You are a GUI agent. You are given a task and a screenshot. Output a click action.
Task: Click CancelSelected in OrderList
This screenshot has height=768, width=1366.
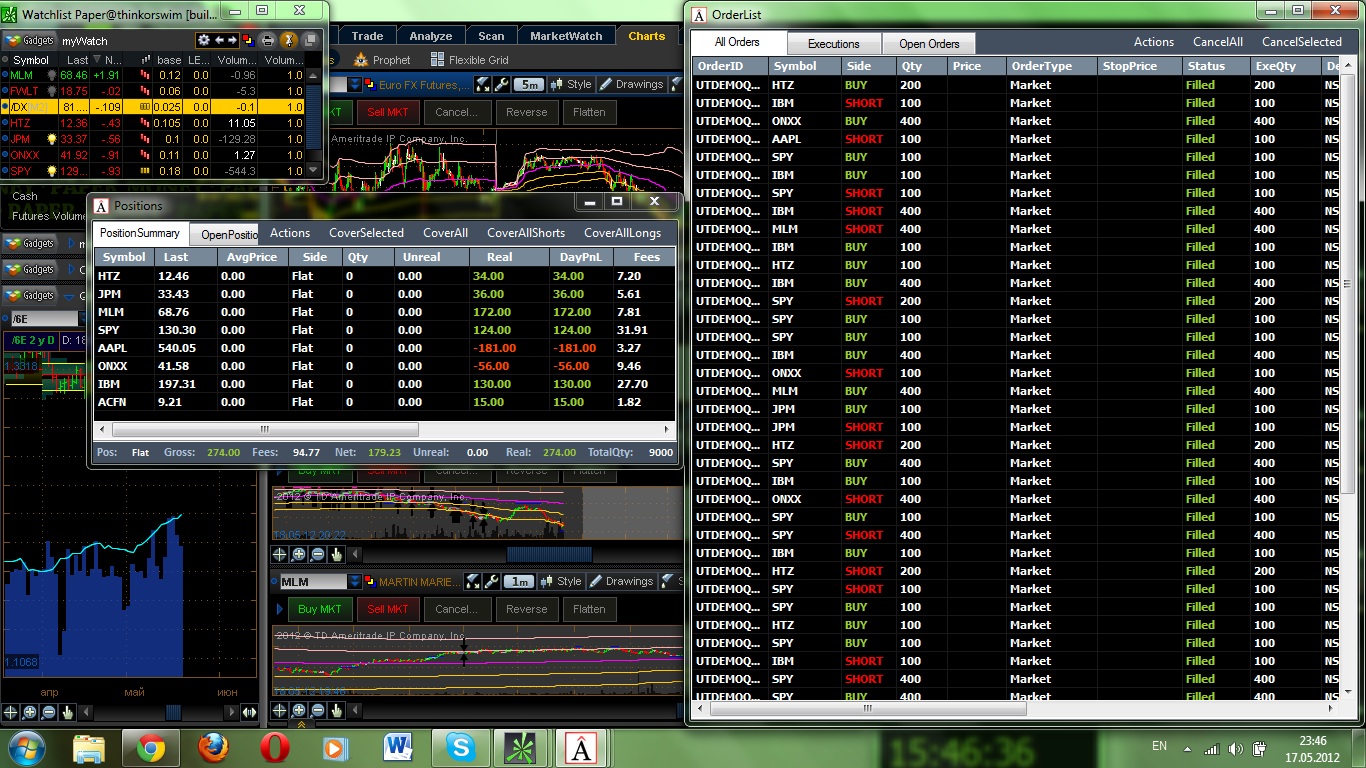click(x=1302, y=42)
